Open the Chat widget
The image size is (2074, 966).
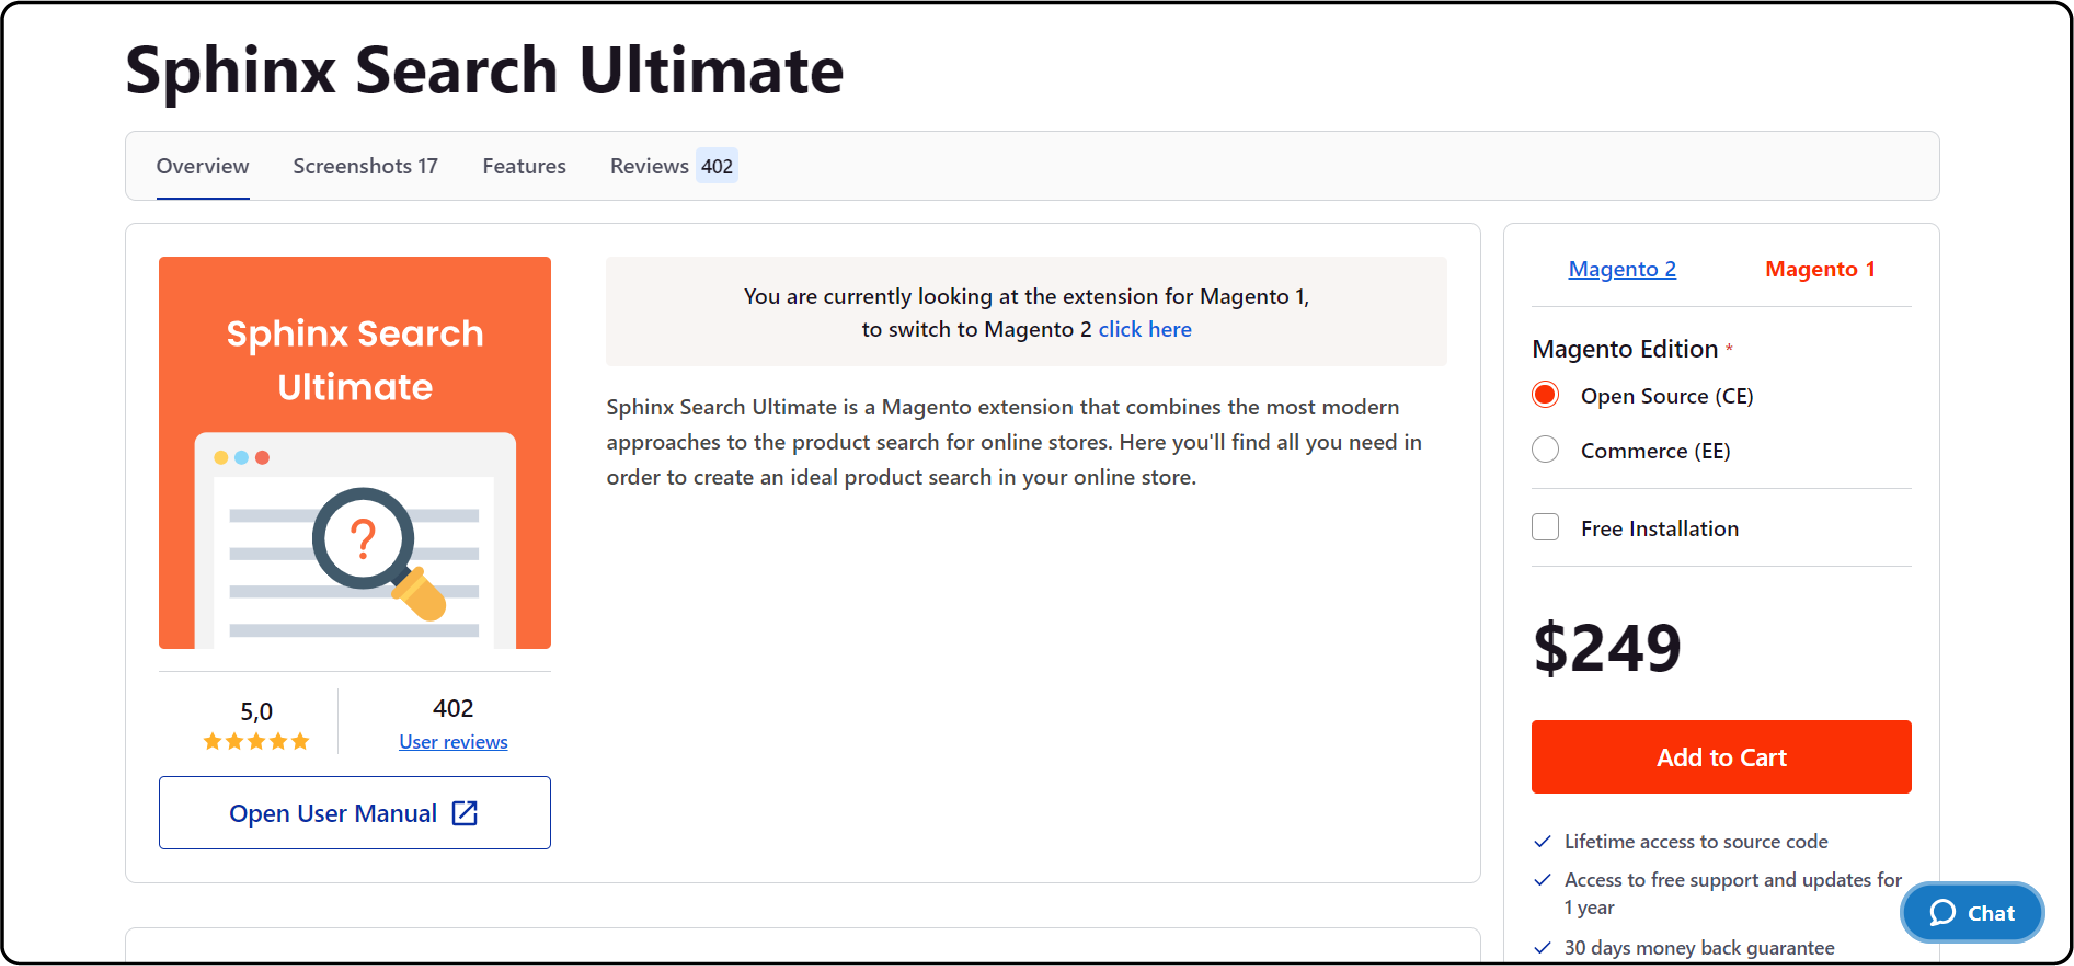pos(1972,912)
